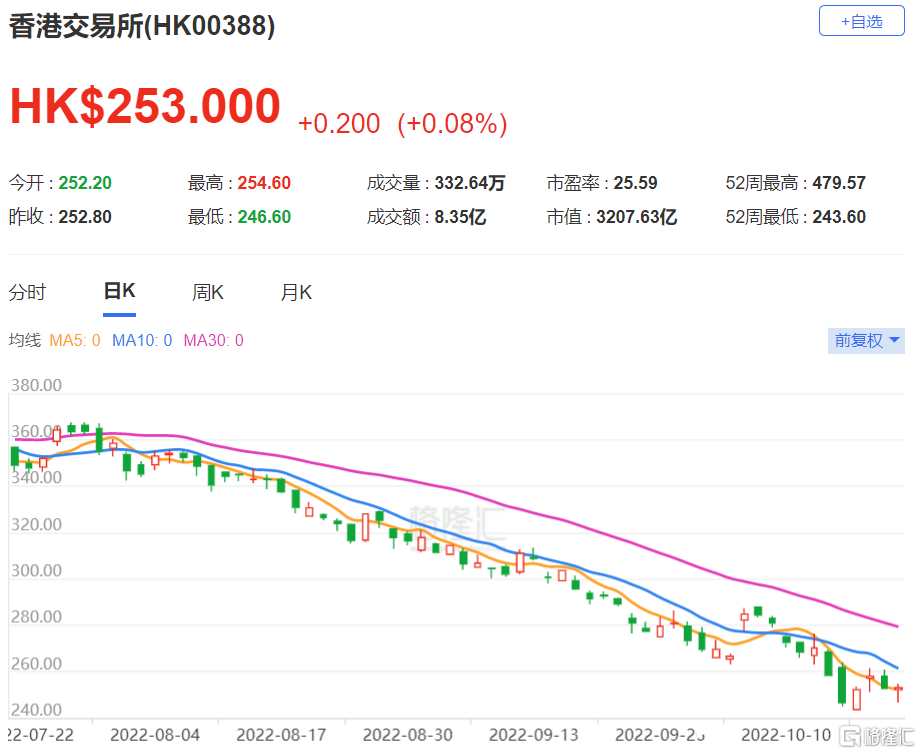Screen dimensions: 921x754
Task: Click the 240.00 price axis label
Action: [36, 711]
